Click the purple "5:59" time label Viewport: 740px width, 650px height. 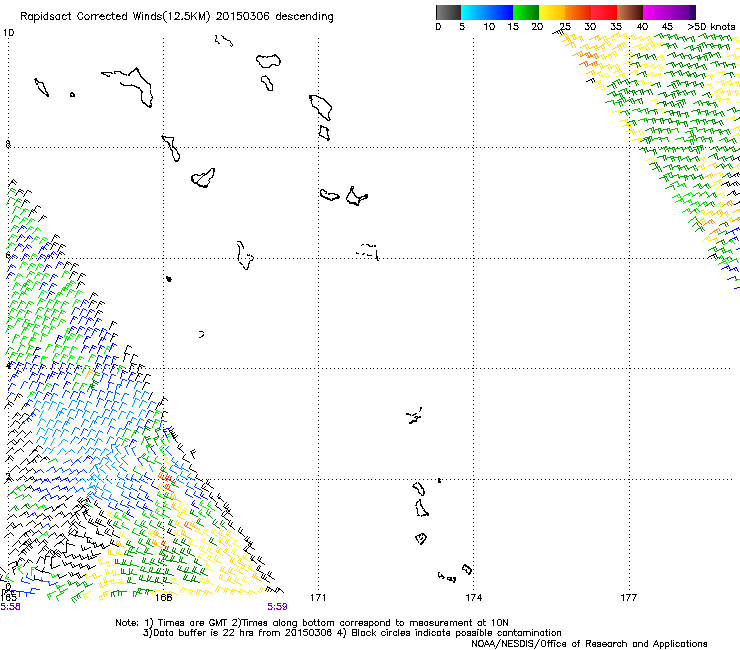click(277, 607)
